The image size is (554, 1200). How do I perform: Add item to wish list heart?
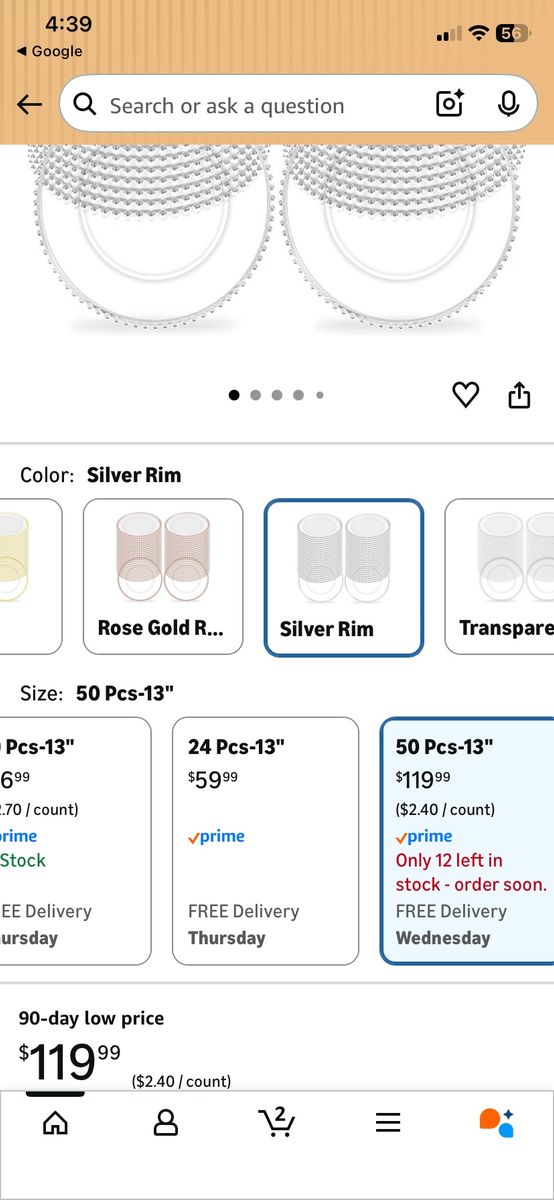click(466, 395)
